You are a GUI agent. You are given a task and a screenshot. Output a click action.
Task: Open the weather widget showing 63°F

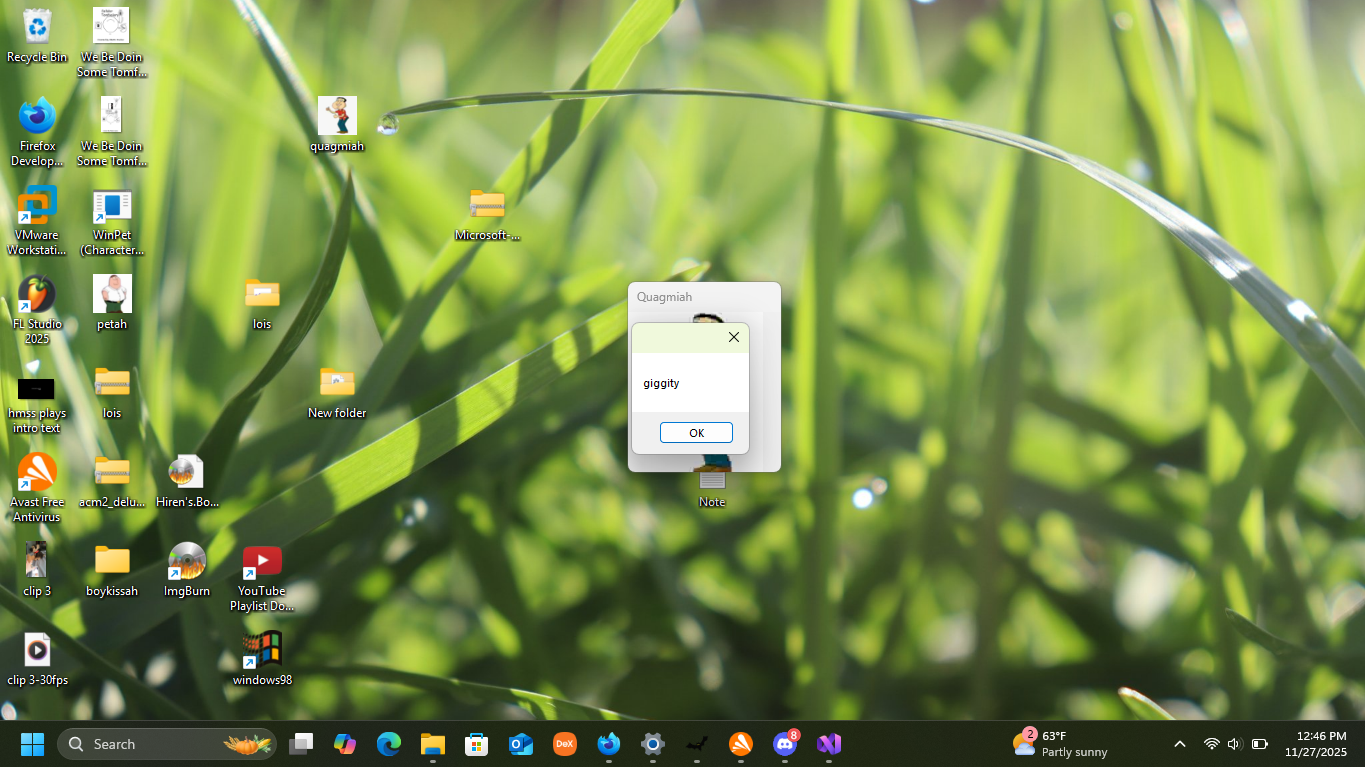[x=1060, y=744]
